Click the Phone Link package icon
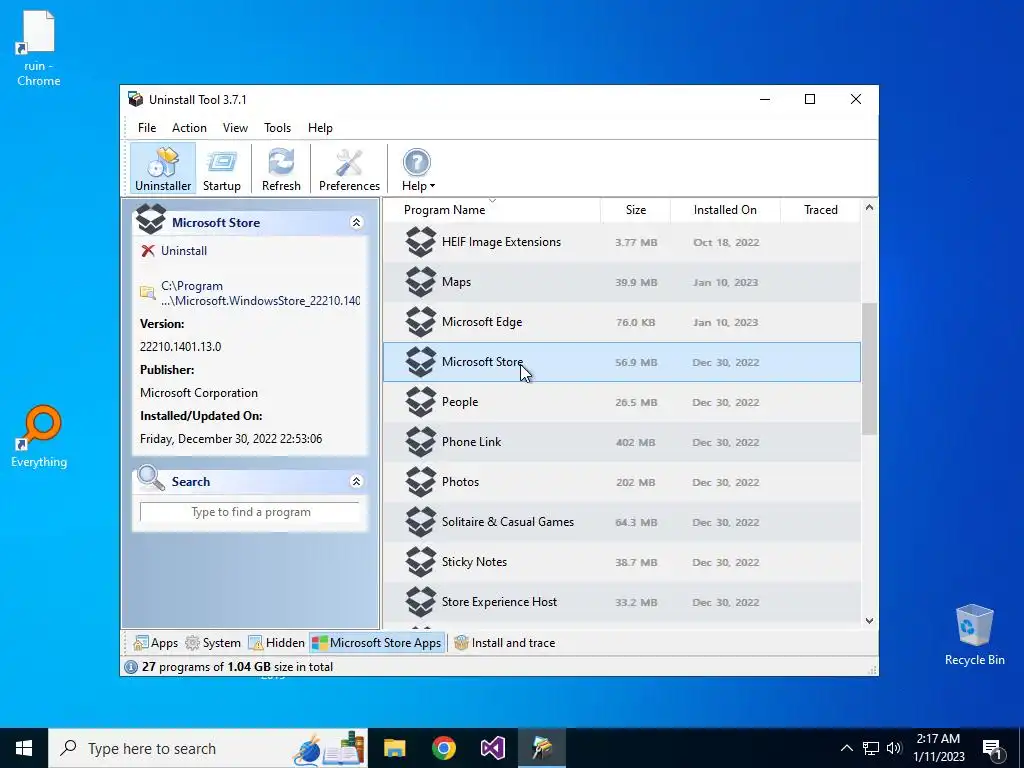Screen dimensions: 1024x768 (x=421, y=442)
